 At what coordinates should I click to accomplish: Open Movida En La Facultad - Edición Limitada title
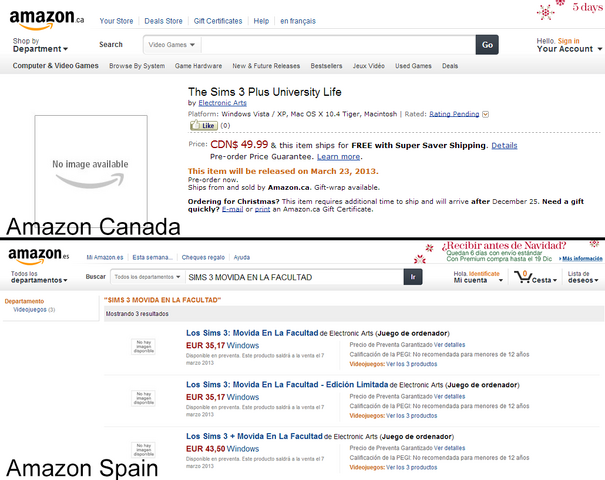pos(287,385)
